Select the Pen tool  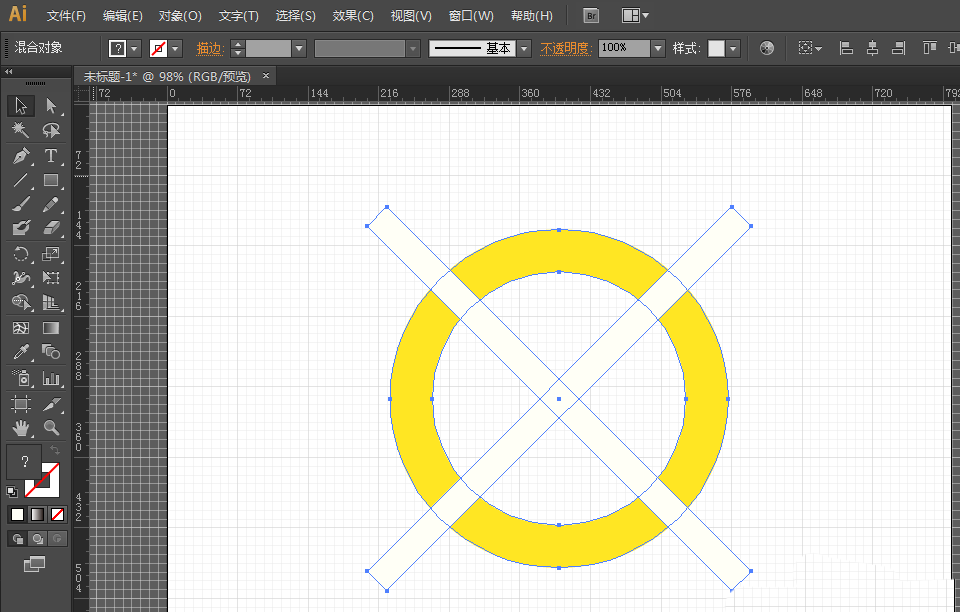21,156
